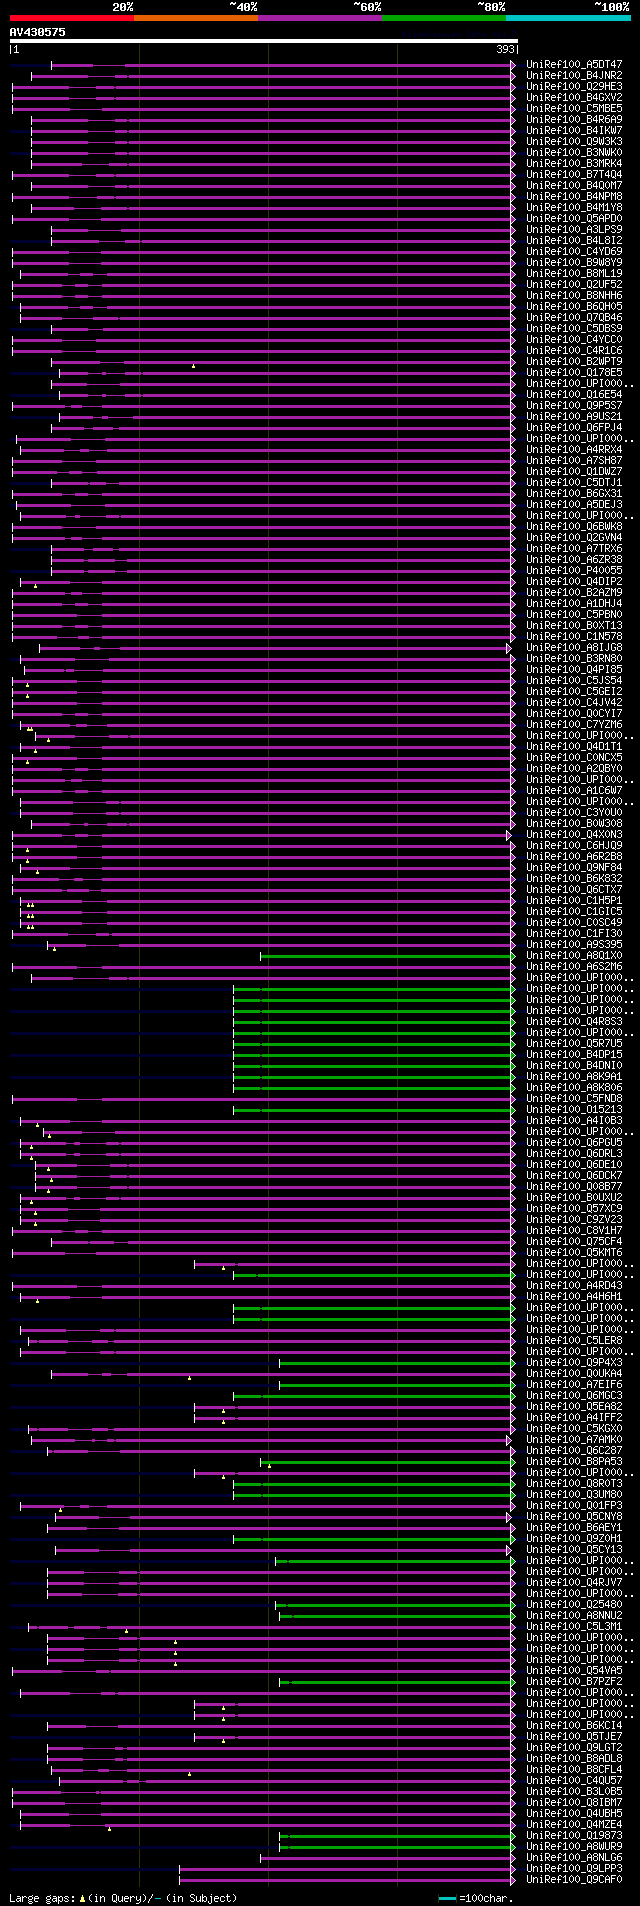Select UniRef100_A8IJG8 label
This screenshot has width=640, height=1906.
574,648
